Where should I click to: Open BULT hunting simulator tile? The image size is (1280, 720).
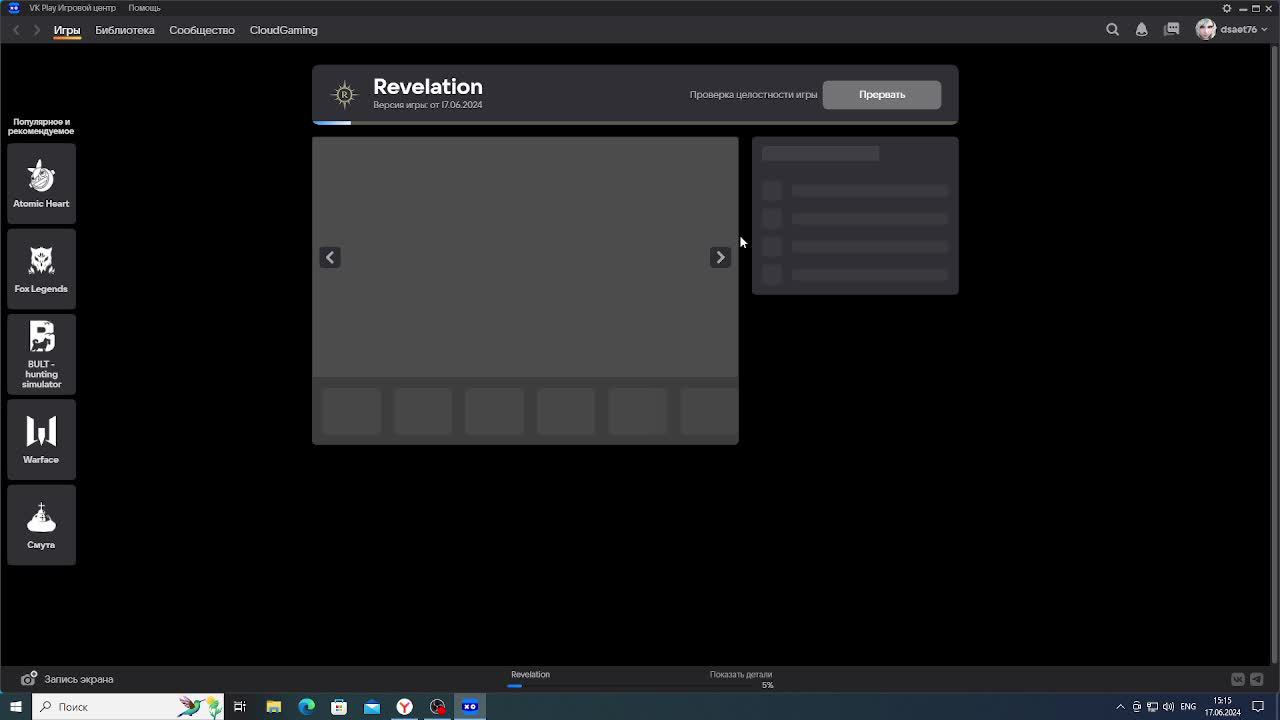point(41,354)
